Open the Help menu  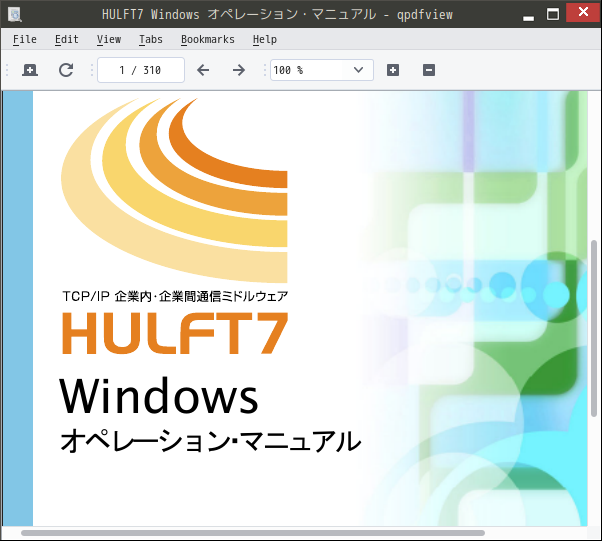(265, 40)
